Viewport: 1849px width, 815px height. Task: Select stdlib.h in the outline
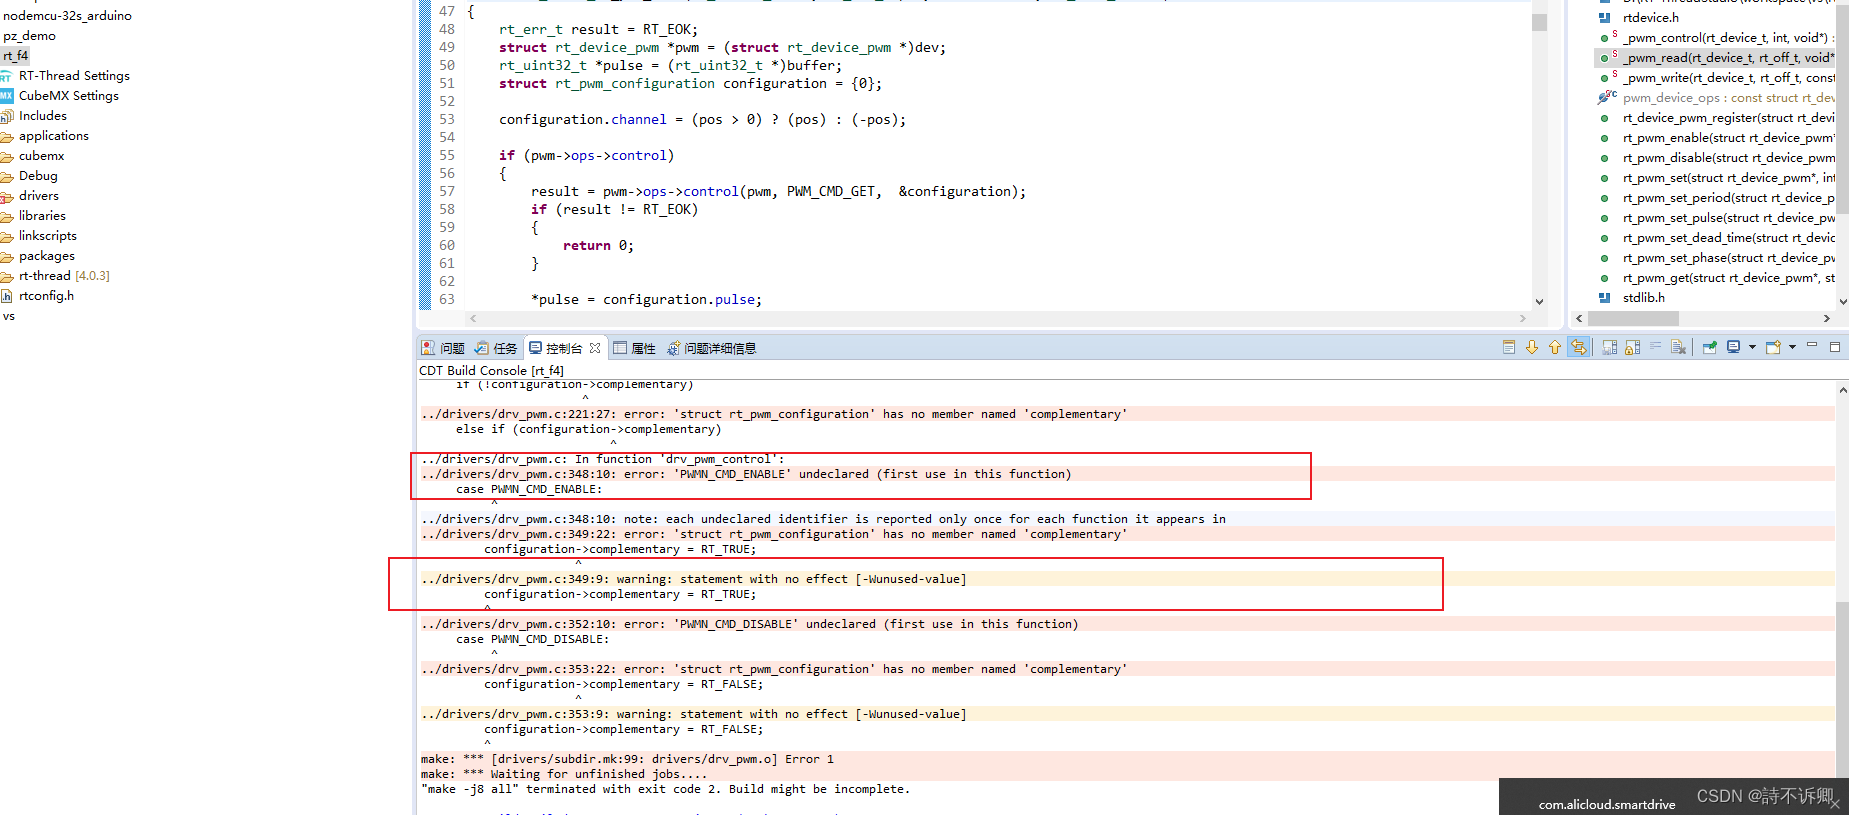click(1643, 298)
